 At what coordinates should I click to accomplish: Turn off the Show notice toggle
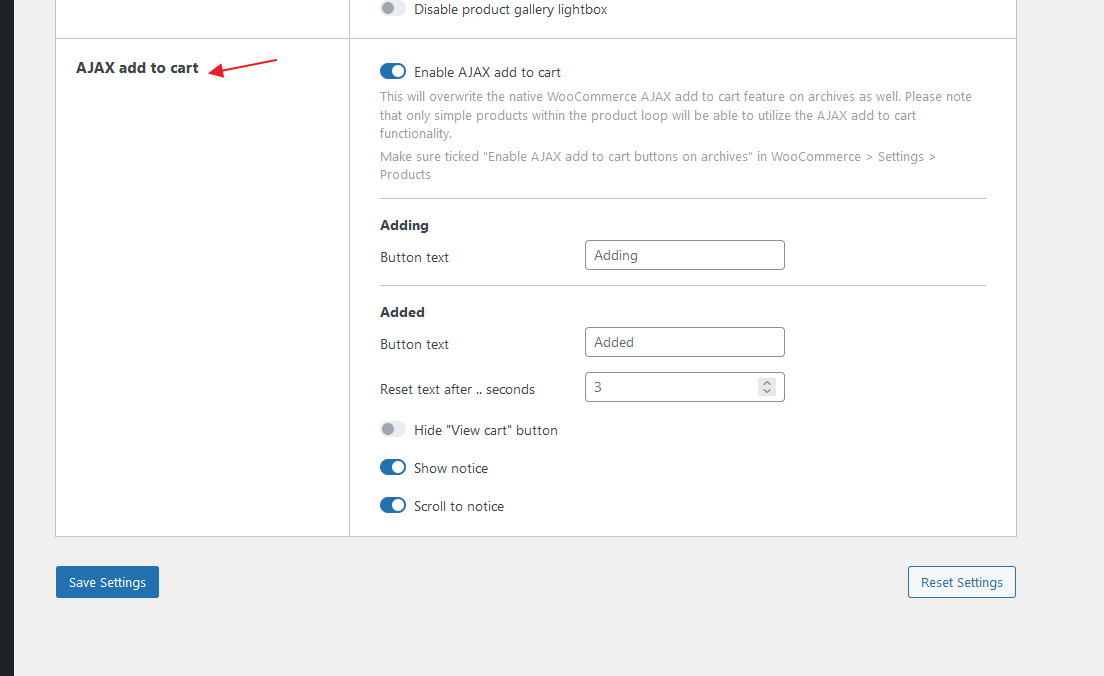click(393, 467)
